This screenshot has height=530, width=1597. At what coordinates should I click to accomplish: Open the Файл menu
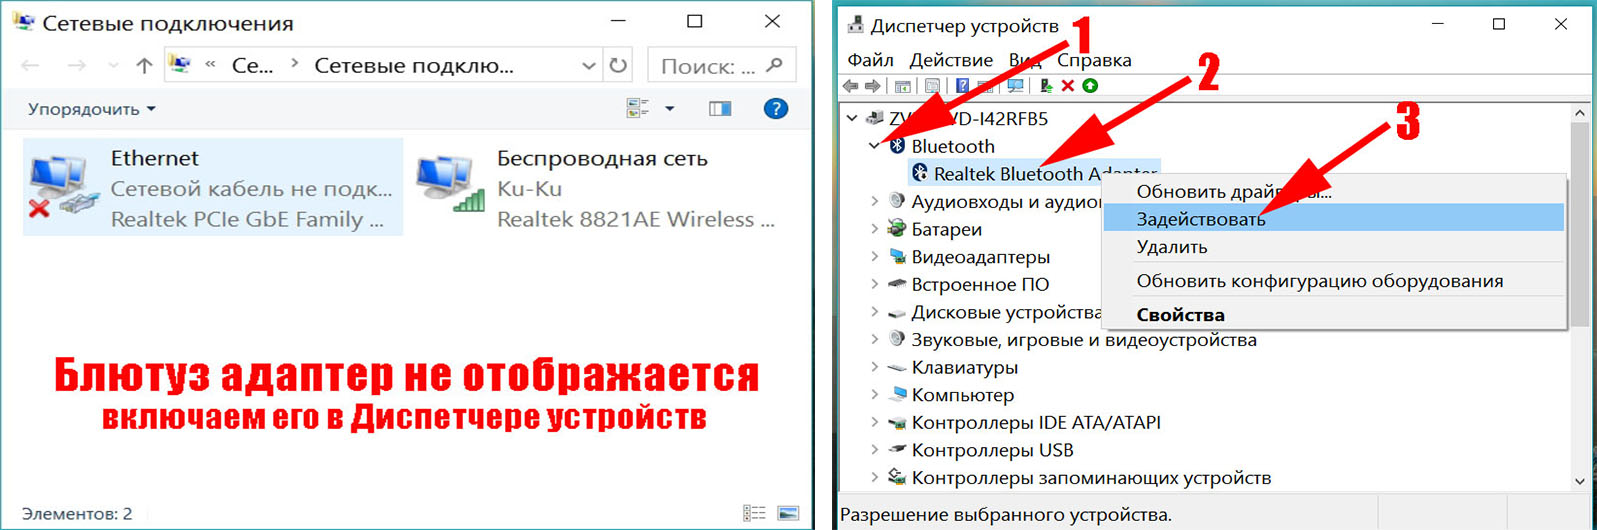[x=870, y=60]
